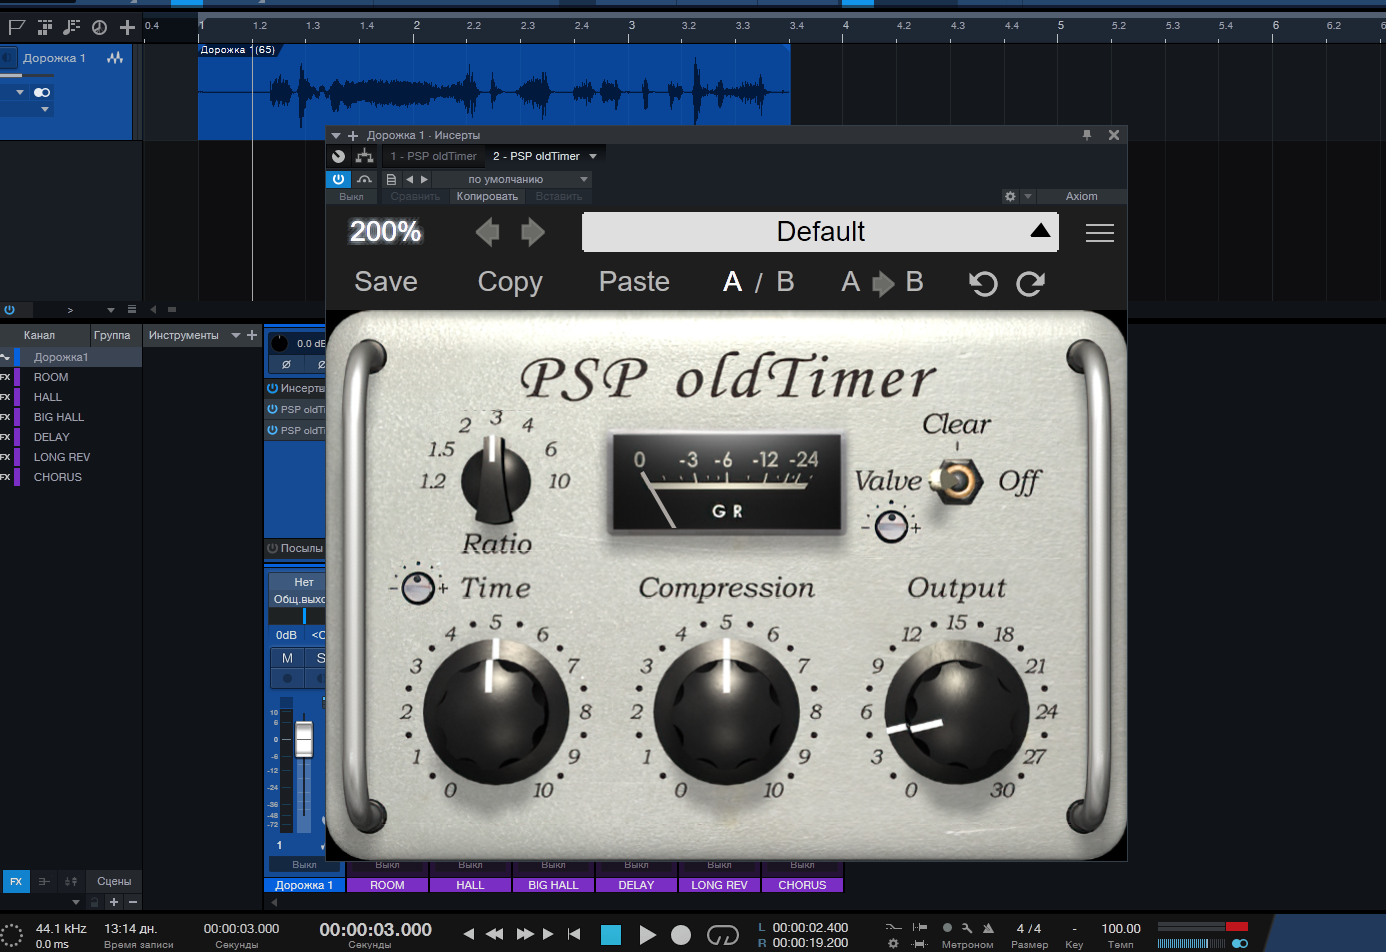
Task: Load the previous host preset arrow
Action: [409, 179]
